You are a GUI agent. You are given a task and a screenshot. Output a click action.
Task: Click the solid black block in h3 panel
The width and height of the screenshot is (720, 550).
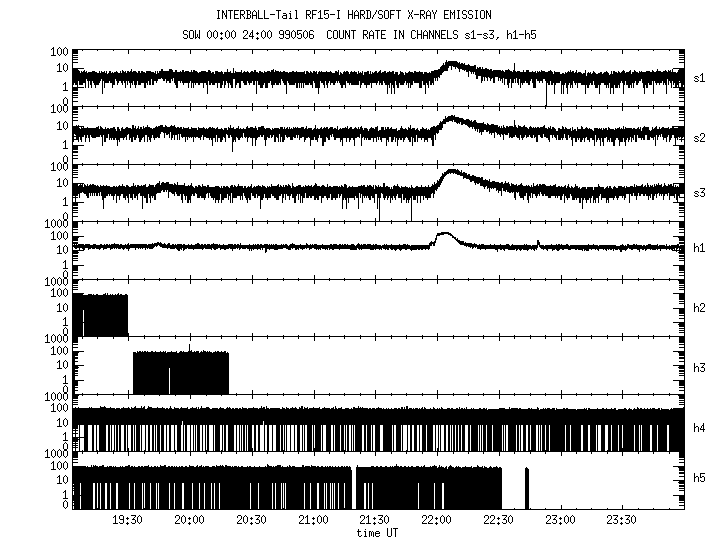[181, 373]
